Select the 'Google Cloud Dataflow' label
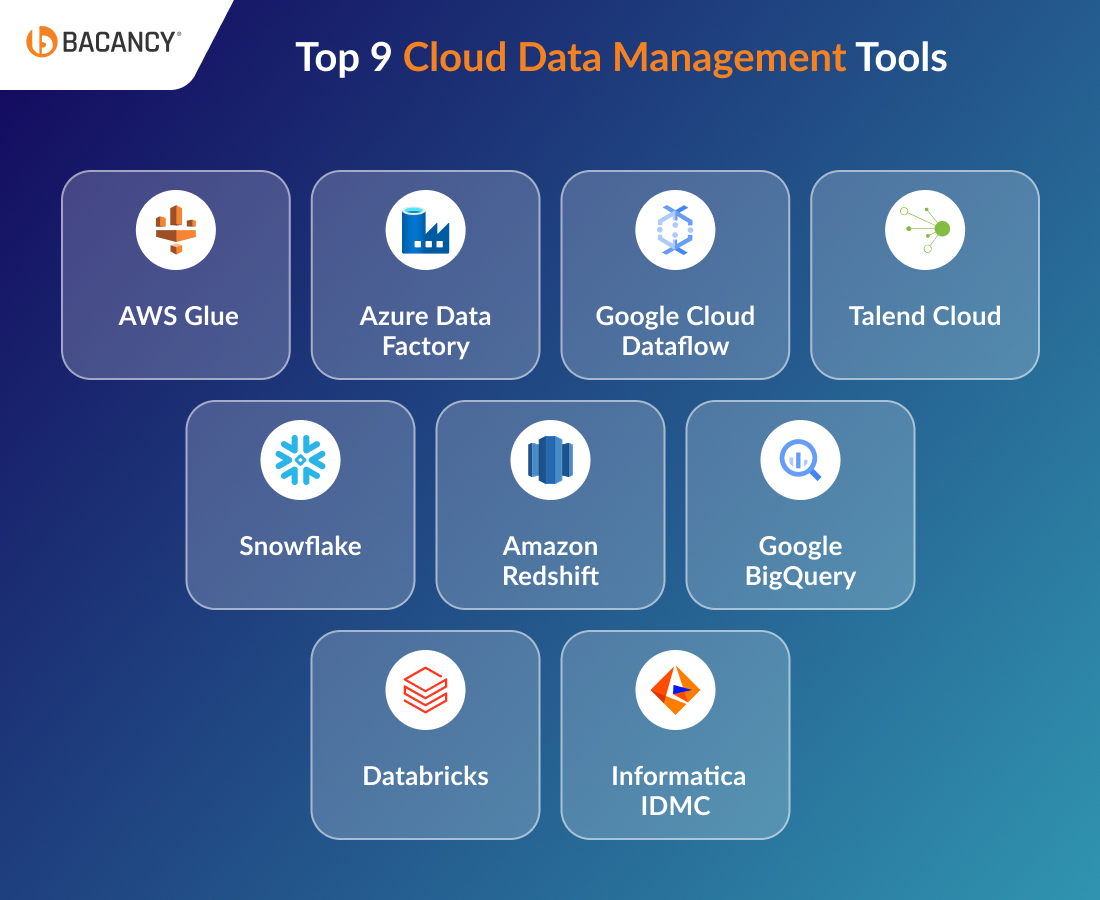Screen dimensions: 1100x900 coord(676,331)
